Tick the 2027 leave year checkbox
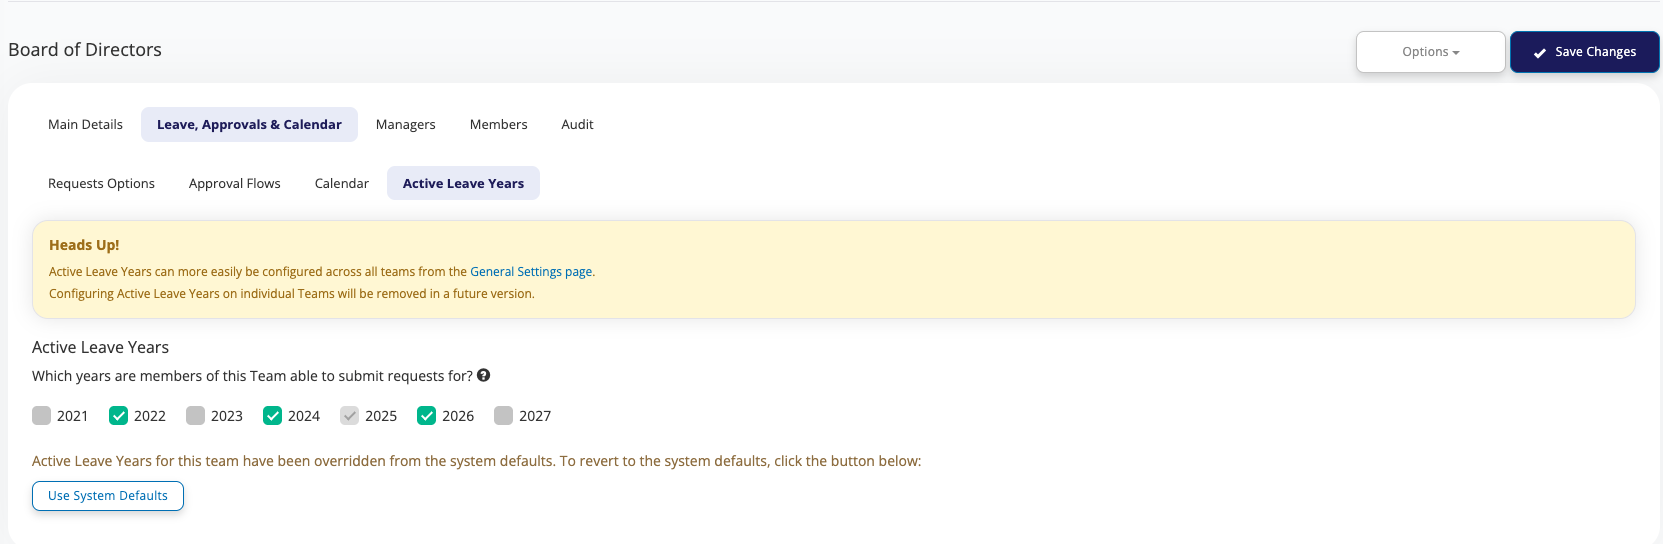 click(503, 416)
